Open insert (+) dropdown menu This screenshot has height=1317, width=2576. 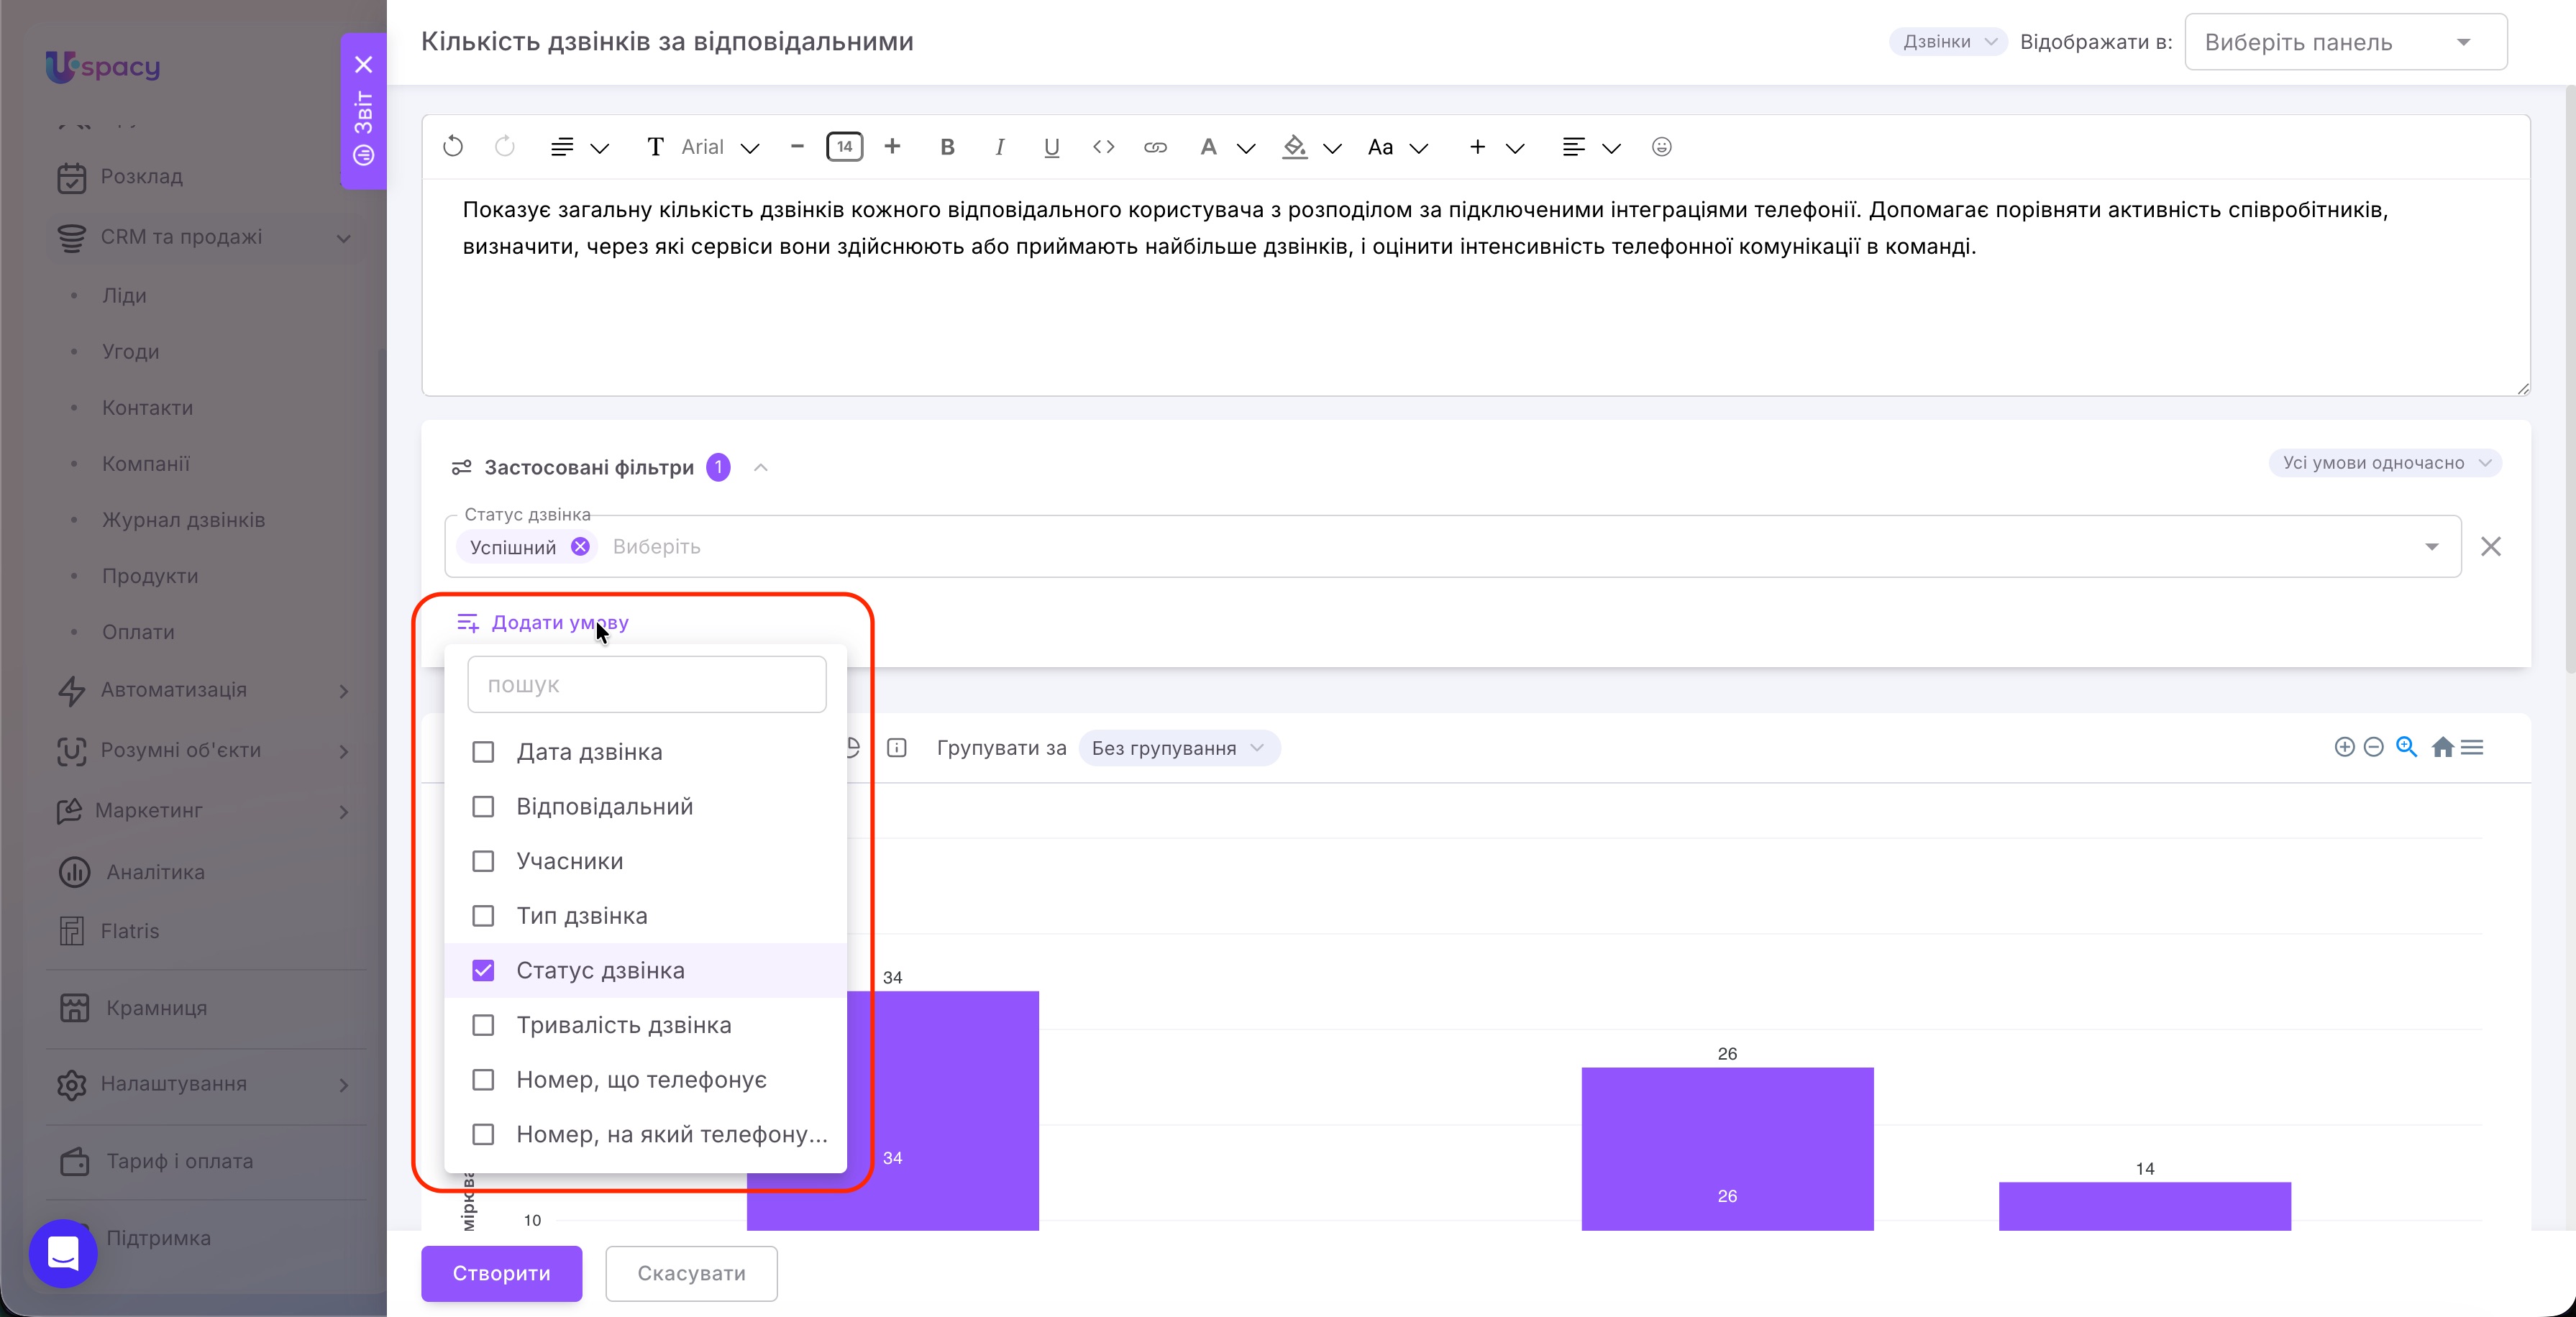[x=1496, y=147]
